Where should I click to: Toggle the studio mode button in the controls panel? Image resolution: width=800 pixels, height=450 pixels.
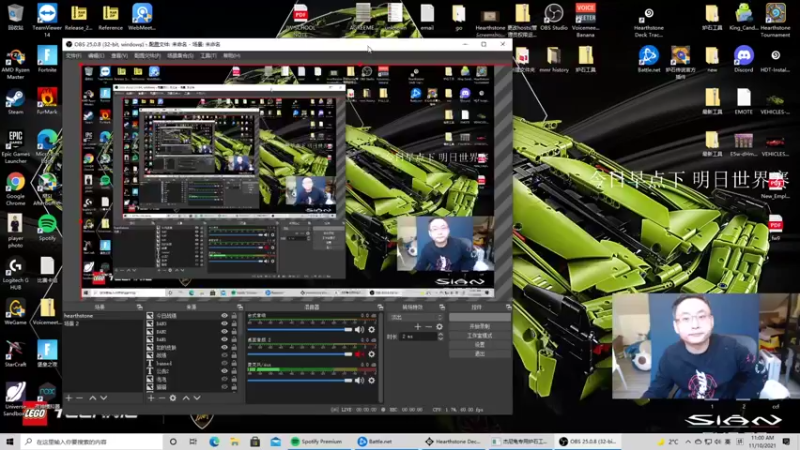coord(479,335)
